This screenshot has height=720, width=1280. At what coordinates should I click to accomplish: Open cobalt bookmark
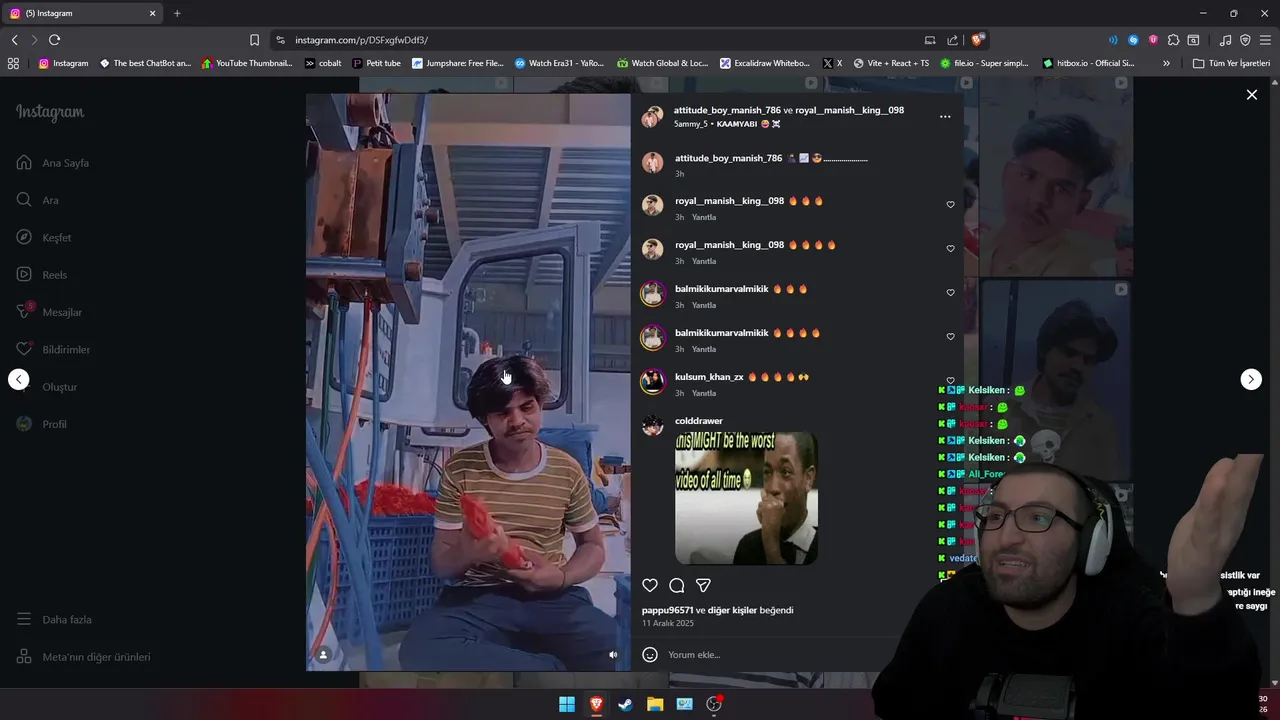click(323, 63)
